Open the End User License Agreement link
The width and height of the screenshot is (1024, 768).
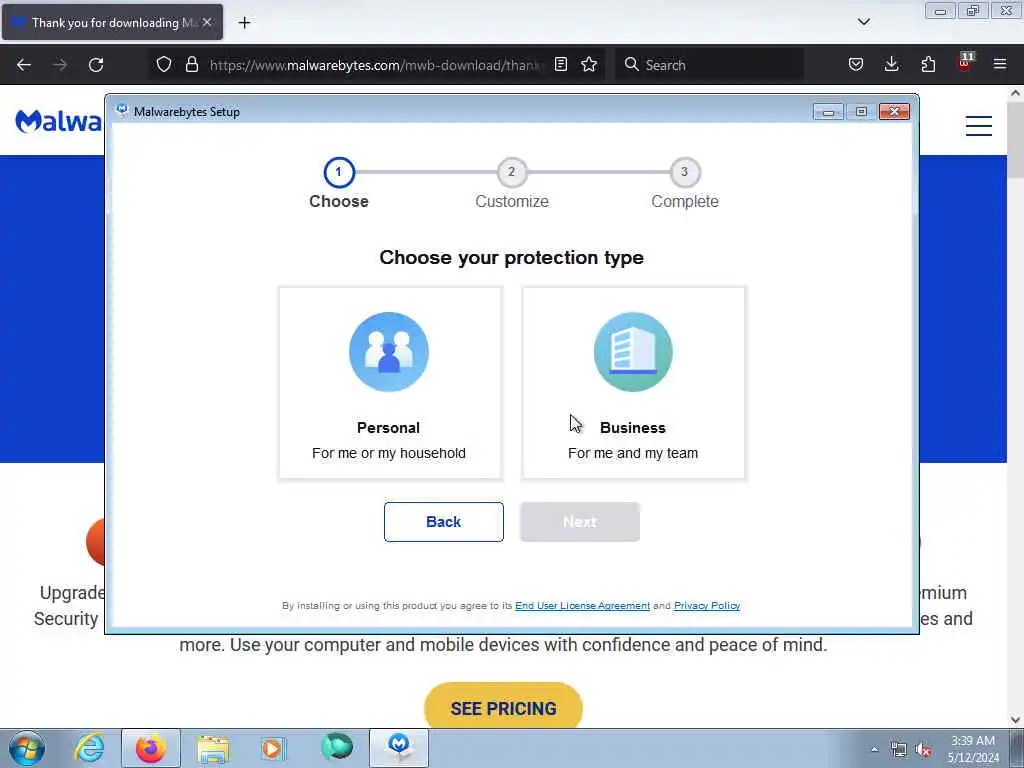[583, 605]
